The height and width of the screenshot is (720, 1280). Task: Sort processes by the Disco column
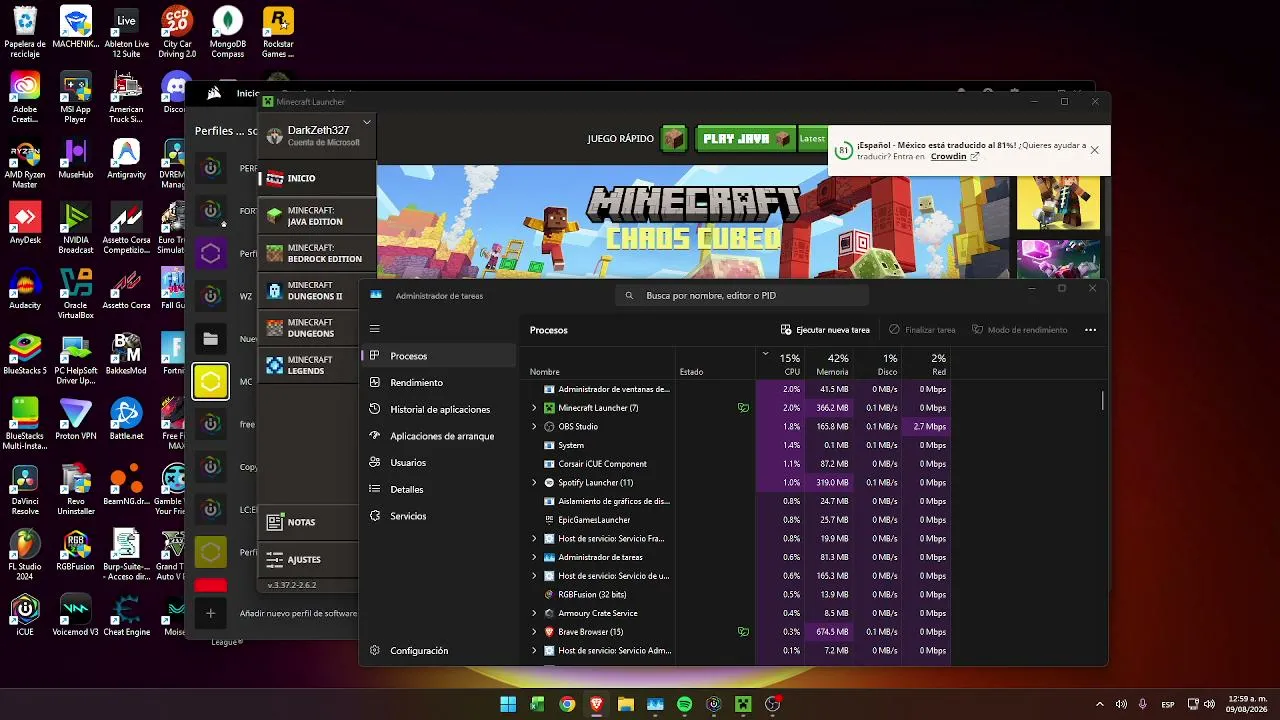[x=877, y=364]
